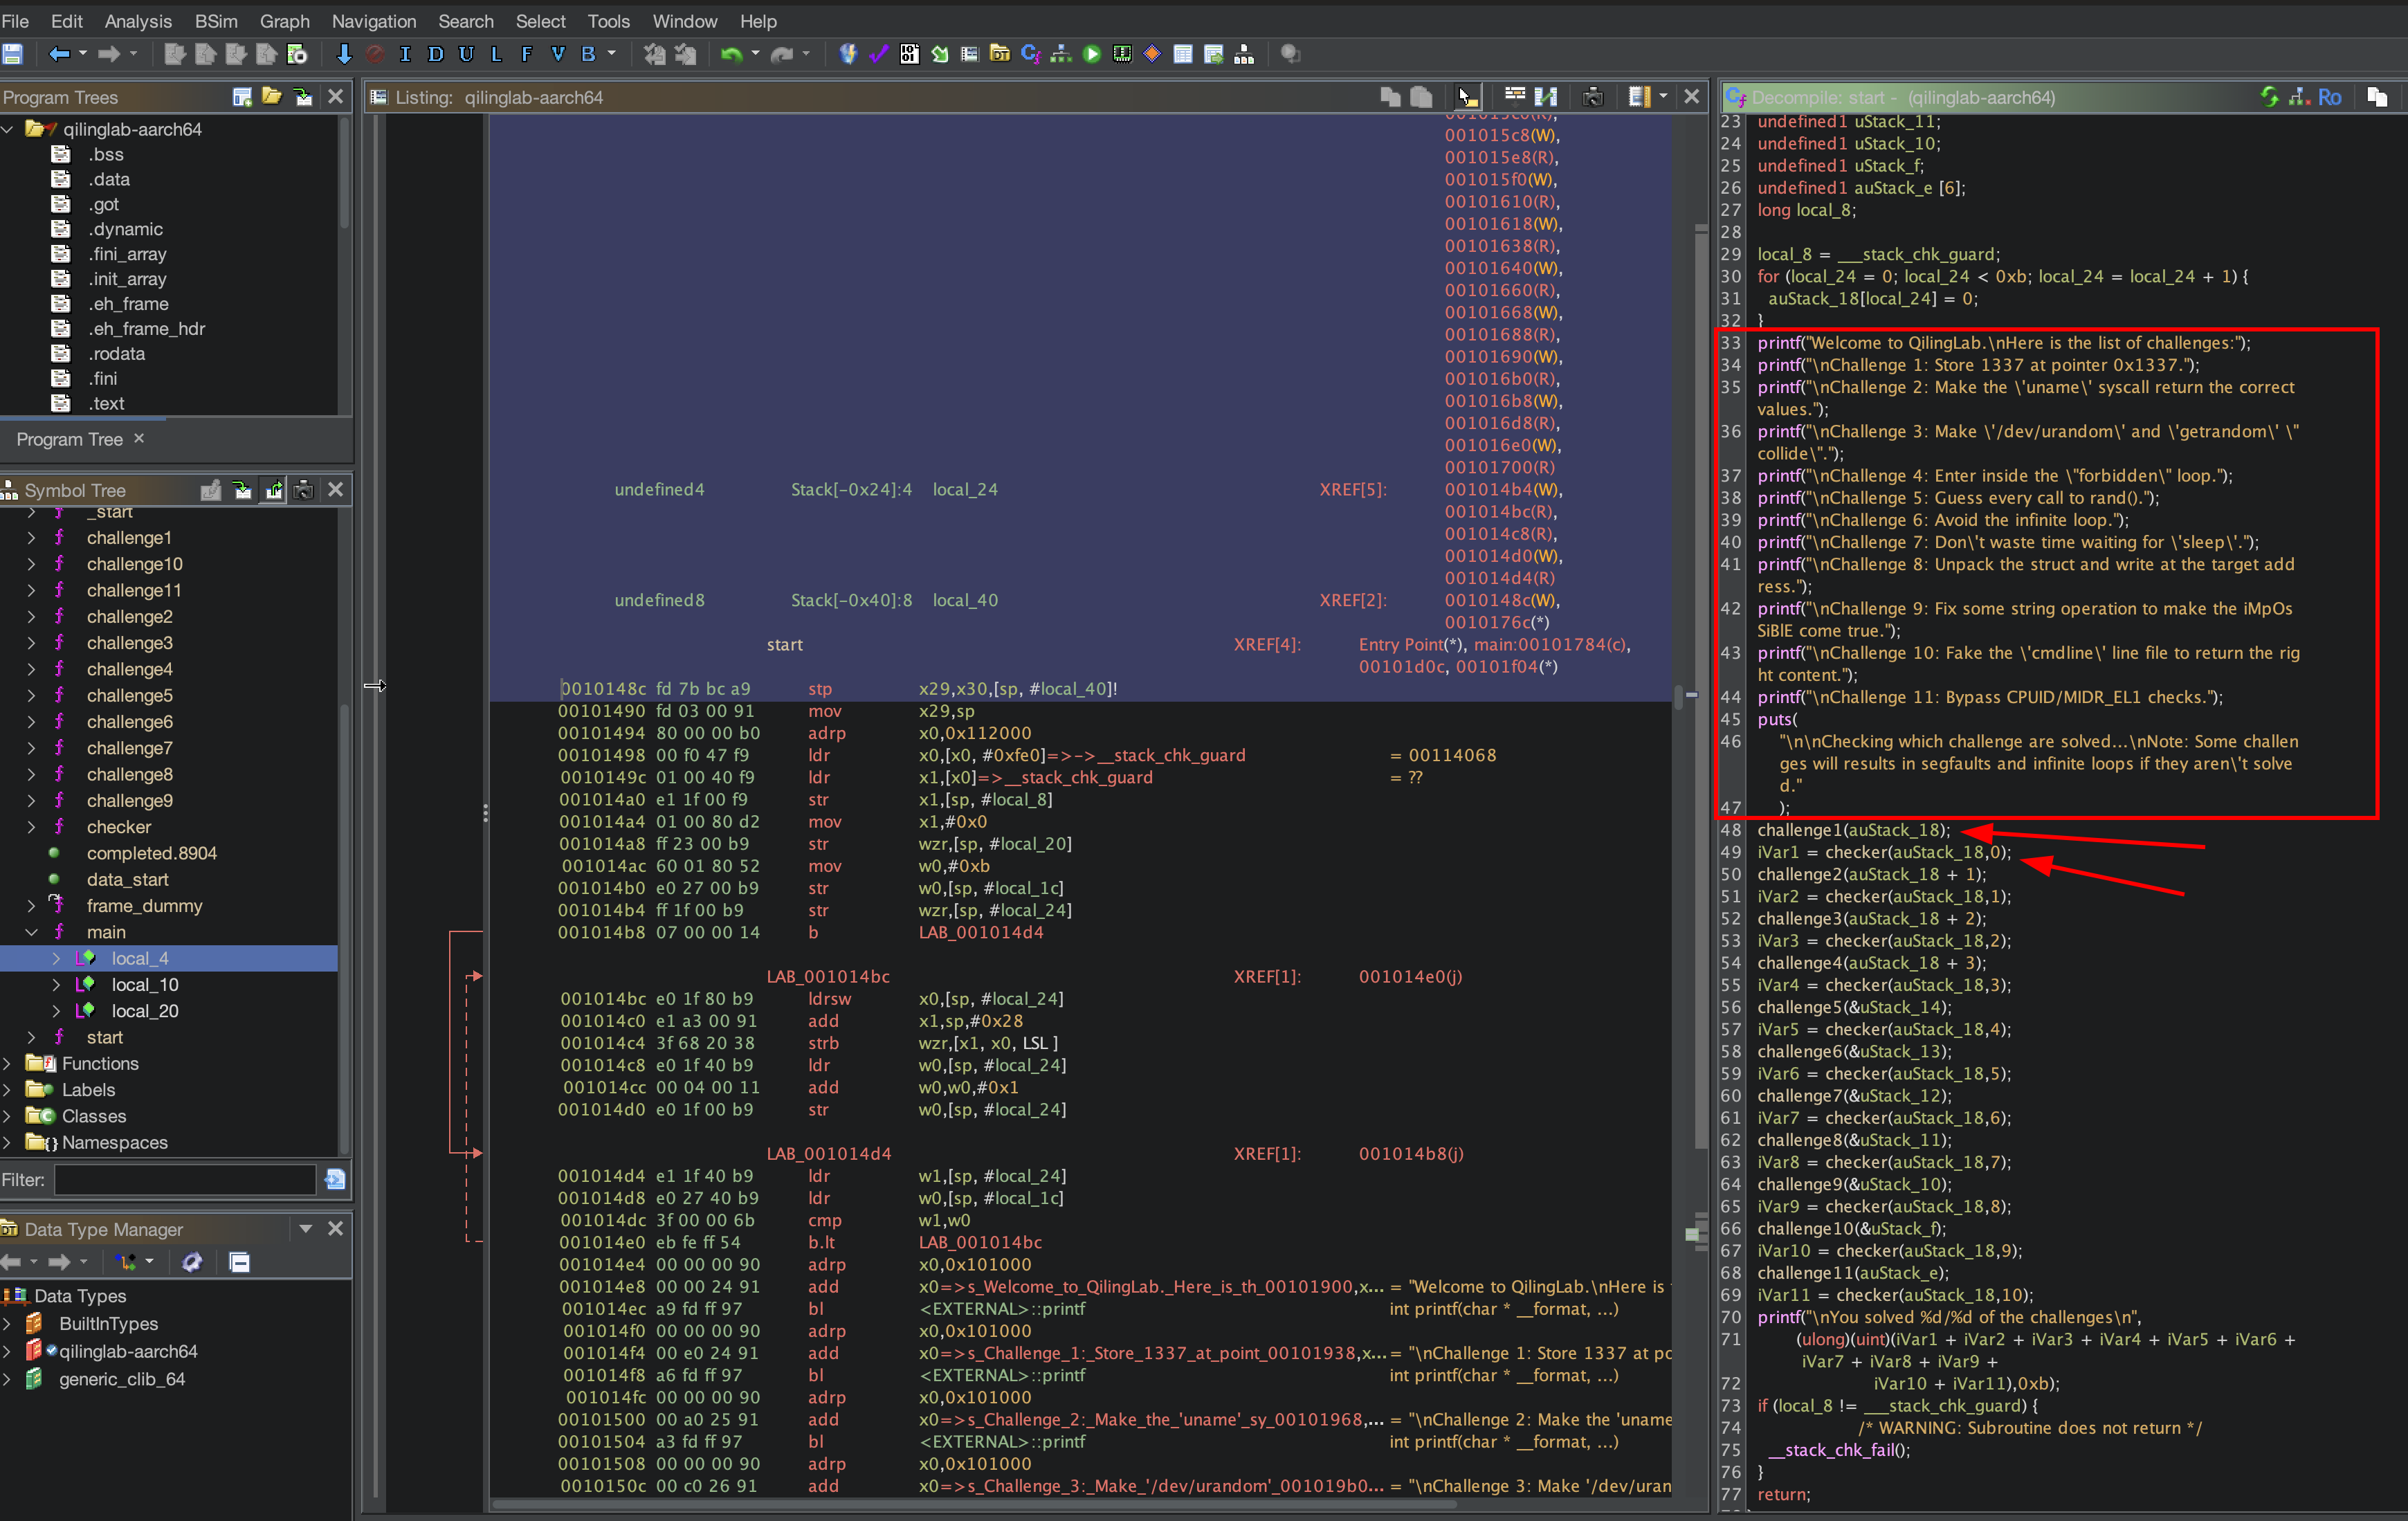Collapse the 'qilinglab-aarch64' program tree root
2408x1521 pixels.
(x=7, y=129)
